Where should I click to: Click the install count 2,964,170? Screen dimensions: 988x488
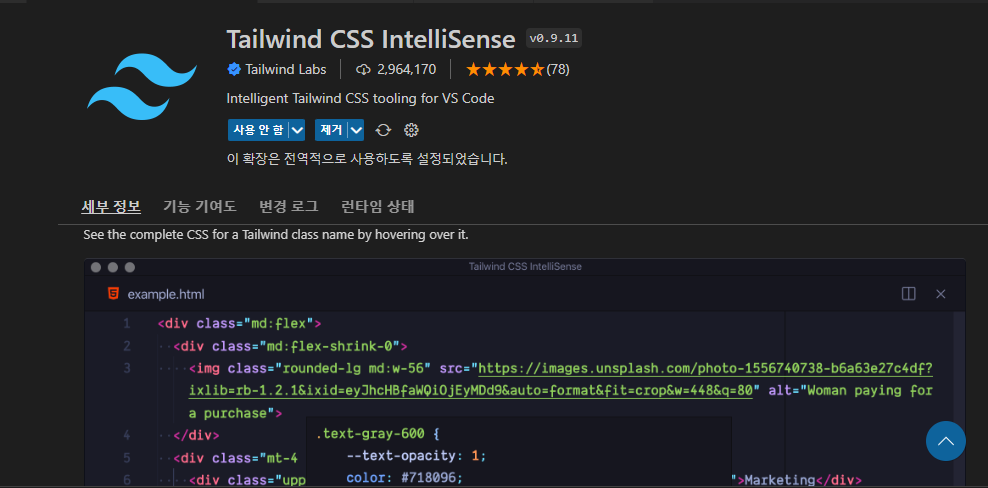(x=406, y=69)
